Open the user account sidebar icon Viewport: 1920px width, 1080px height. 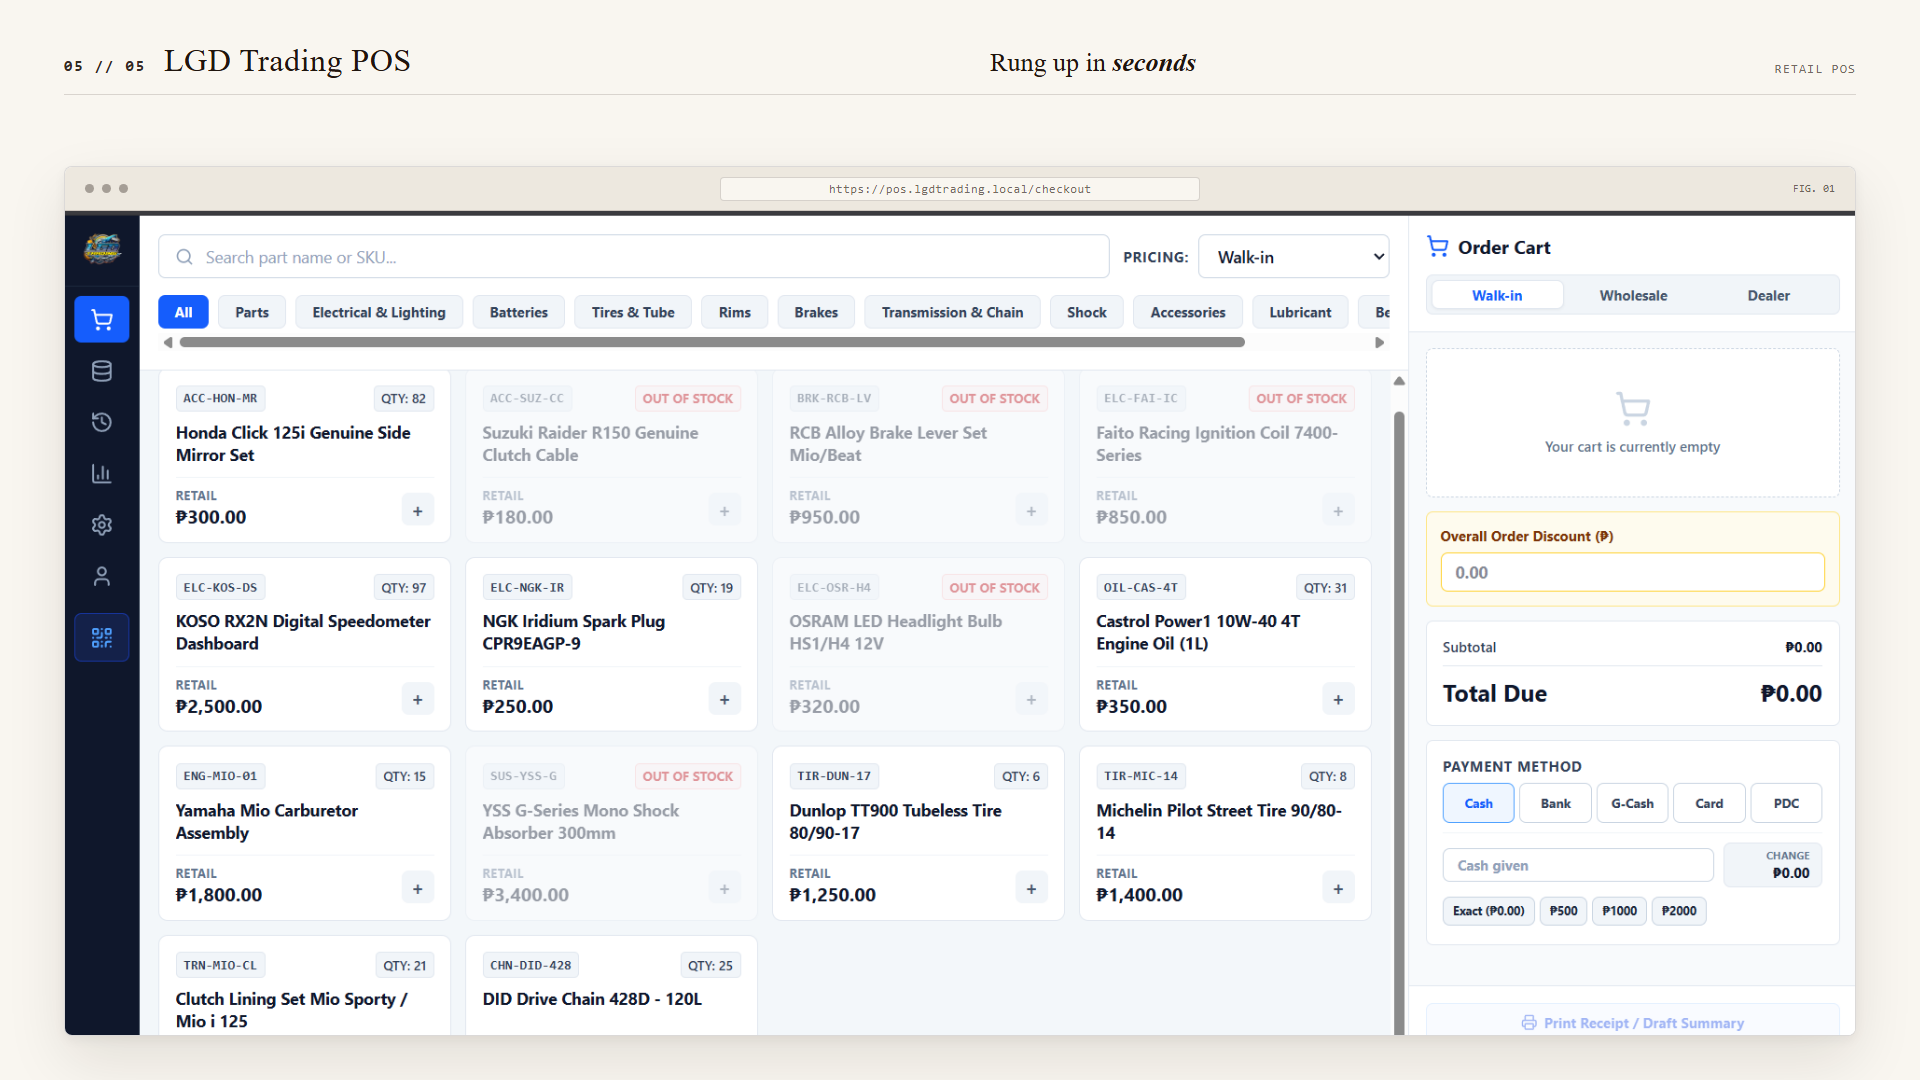[x=102, y=576]
